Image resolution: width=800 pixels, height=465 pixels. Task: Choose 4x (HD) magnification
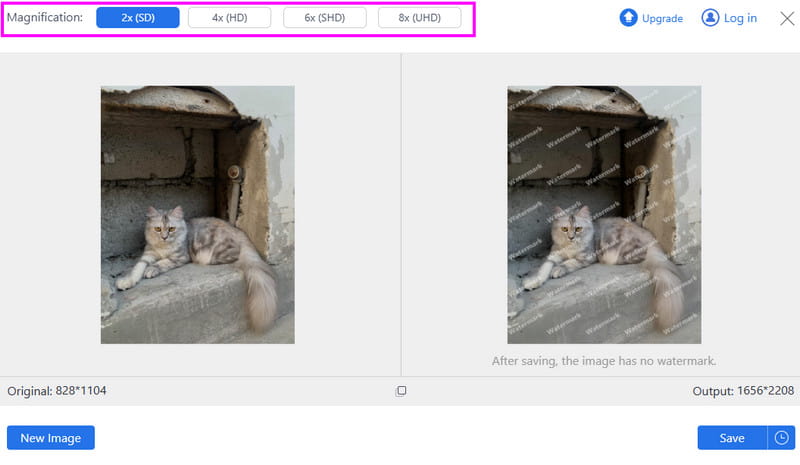pyautogui.click(x=230, y=17)
